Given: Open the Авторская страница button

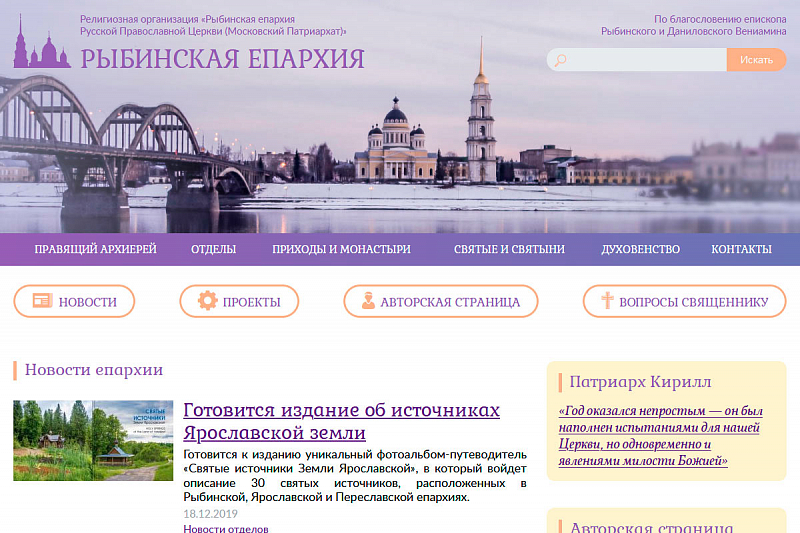Looking at the screenshot, I should [x=441, y=301].
